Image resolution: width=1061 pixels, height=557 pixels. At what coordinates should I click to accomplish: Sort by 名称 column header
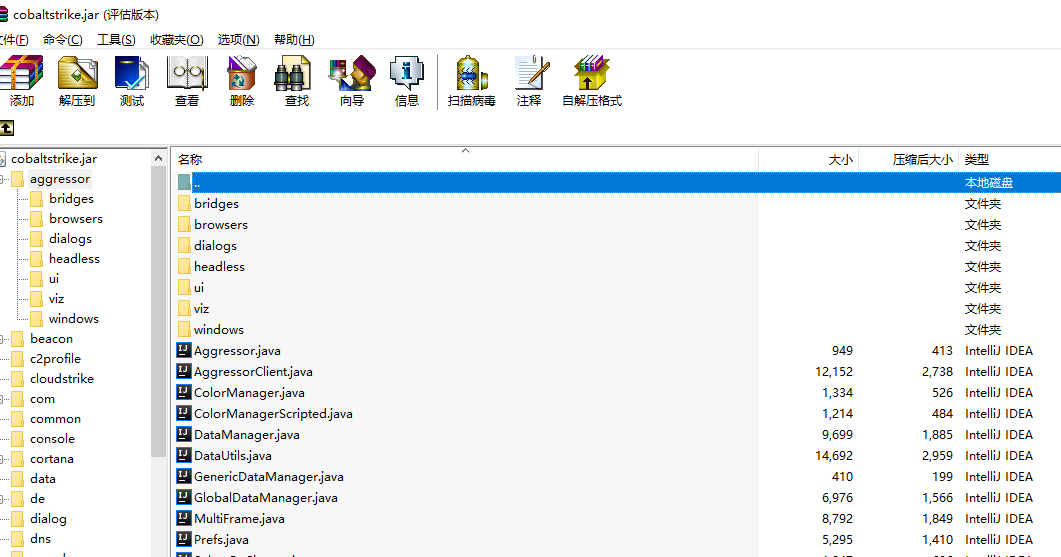tap(464, 160)
